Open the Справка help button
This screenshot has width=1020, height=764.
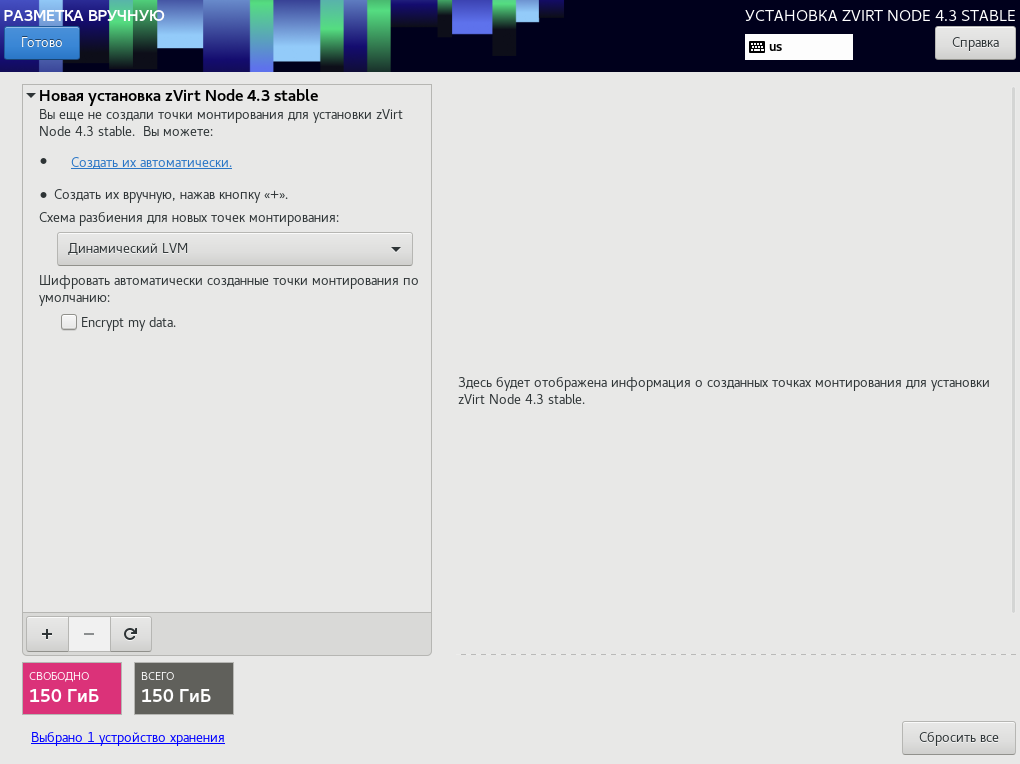[x=974, y=43]
